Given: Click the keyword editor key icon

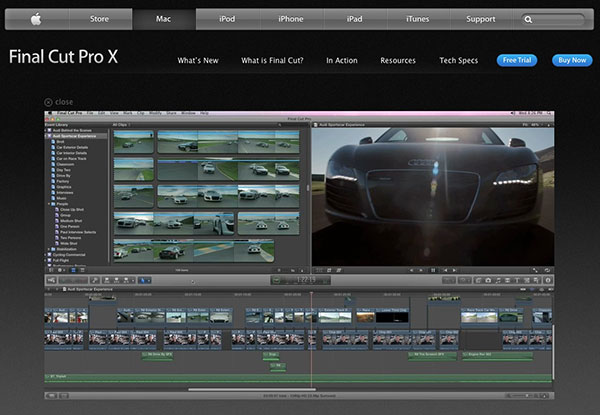Looking at the screenshot, I should point(95,280).
